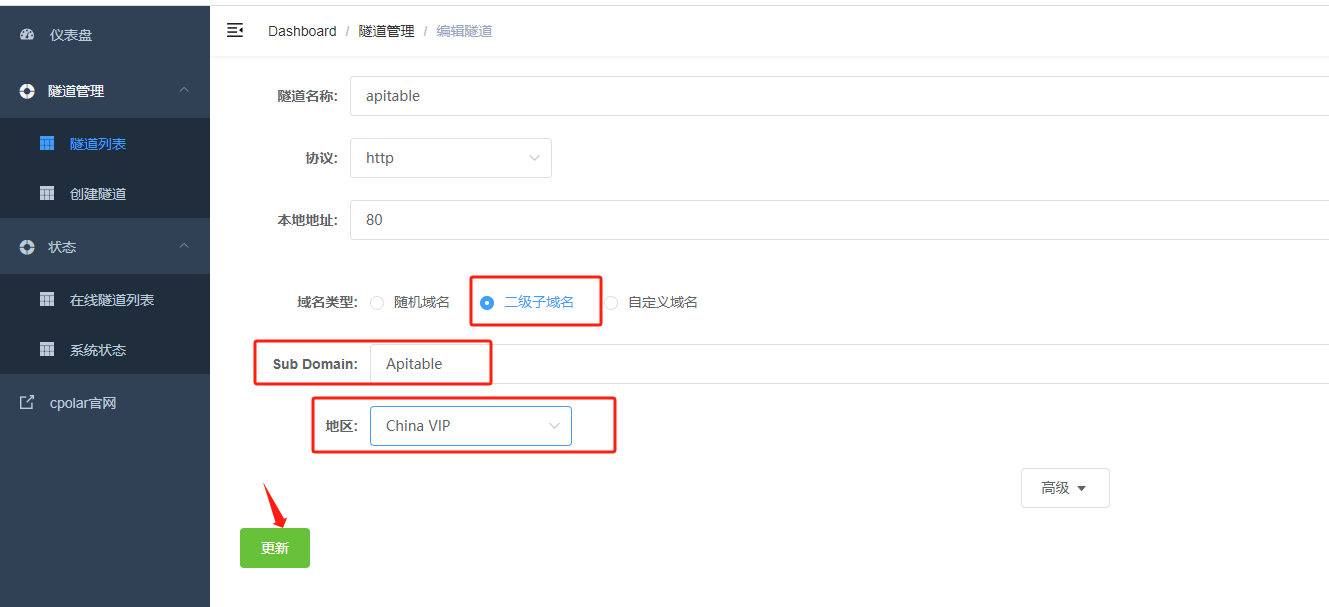Click the table icon beside 系统状态
Image resolution: width=1329 pixels, height=607 pixels.
point(47,350)
